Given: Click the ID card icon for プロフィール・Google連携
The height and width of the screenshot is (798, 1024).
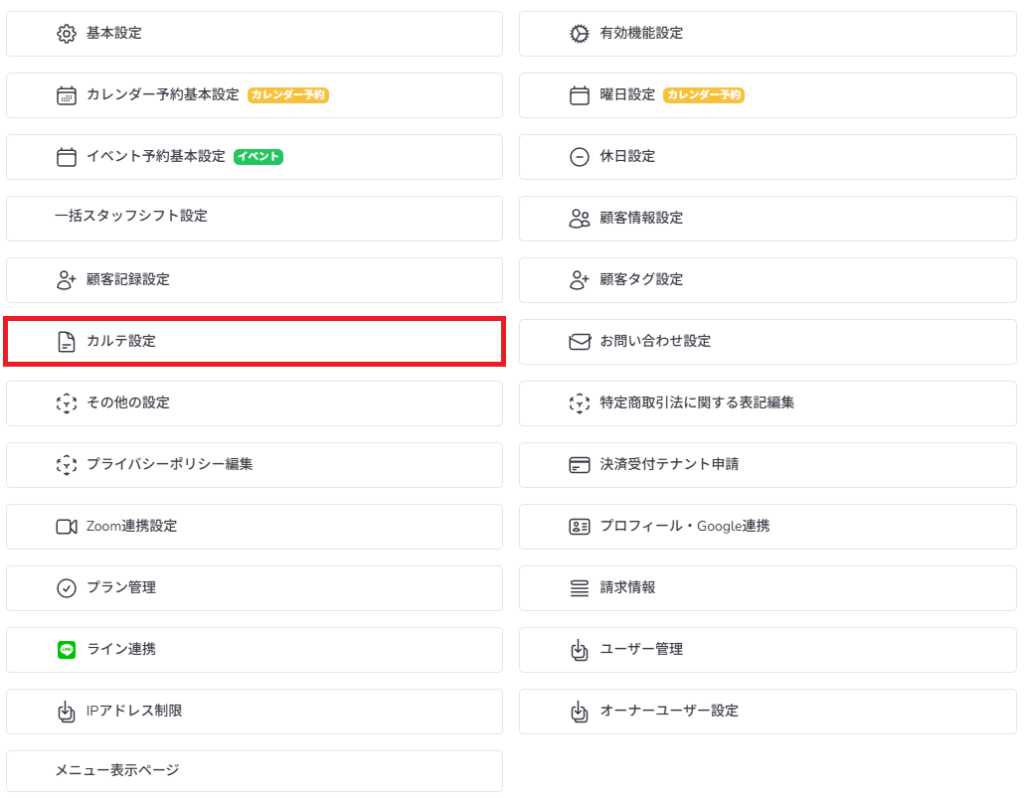Looking at the screenshot, I should click(x=579, y=527).
